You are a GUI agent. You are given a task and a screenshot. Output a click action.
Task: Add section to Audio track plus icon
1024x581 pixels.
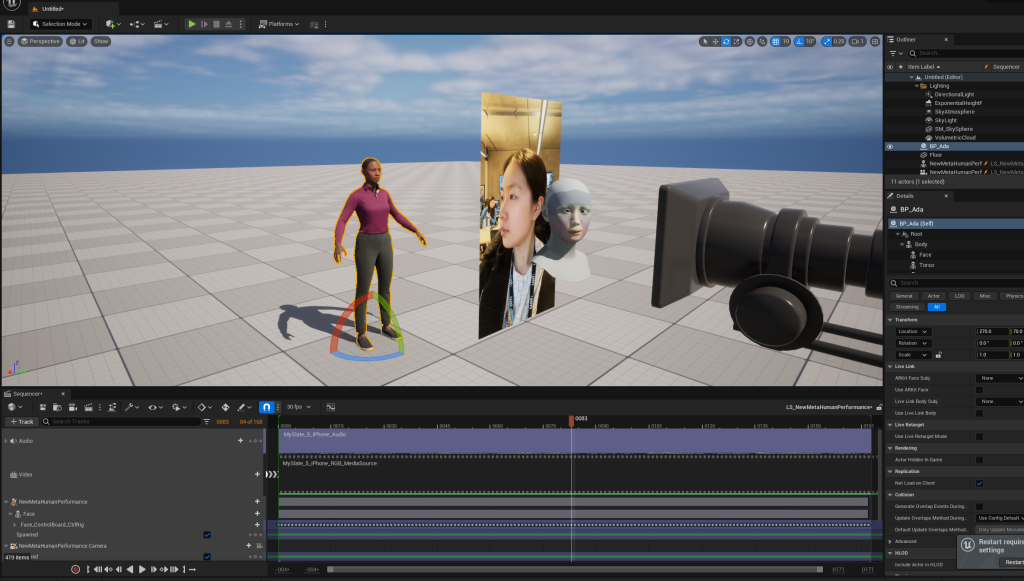240,441
